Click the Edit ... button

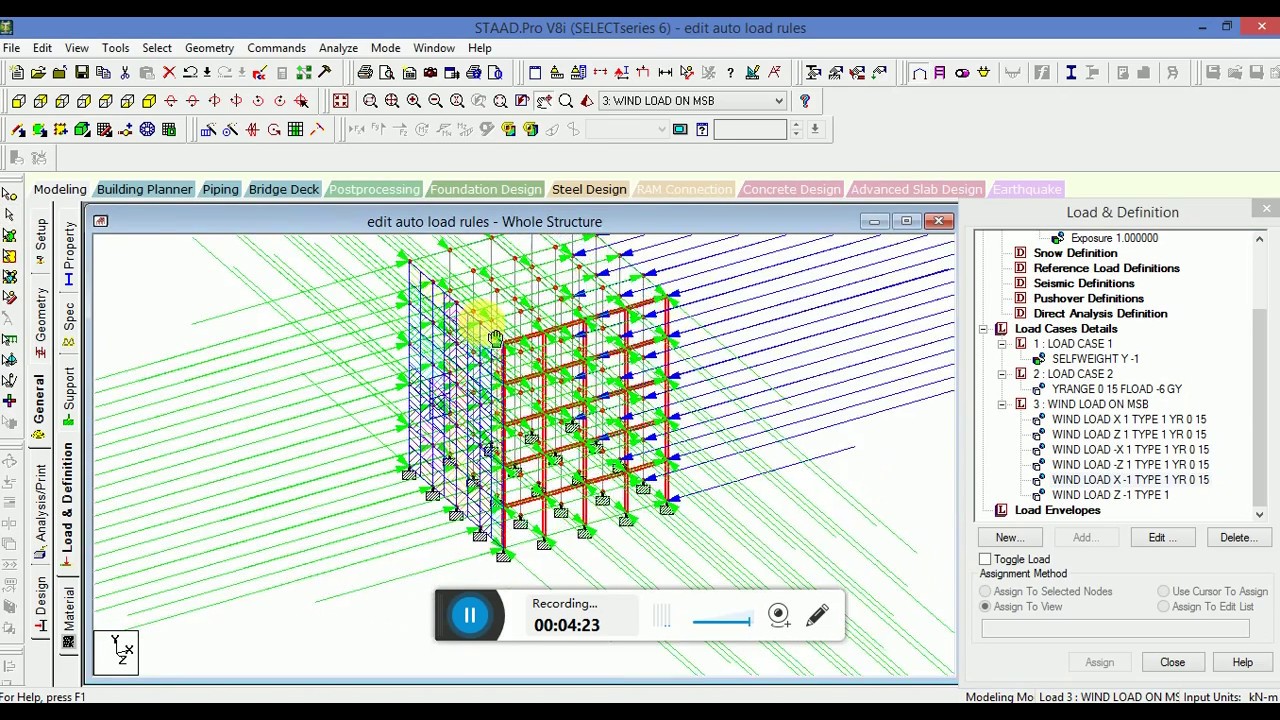(1162, 538)
